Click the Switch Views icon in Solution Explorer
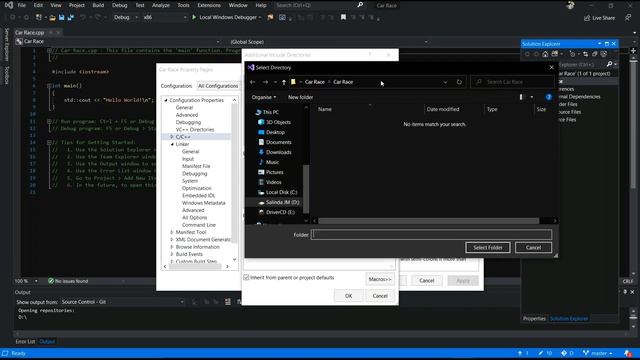Screen dimensions: 640x360 (555, 54)
